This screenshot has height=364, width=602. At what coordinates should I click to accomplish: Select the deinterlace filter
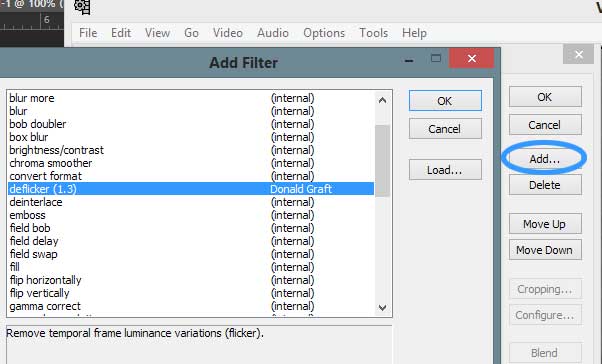point(191,202)
